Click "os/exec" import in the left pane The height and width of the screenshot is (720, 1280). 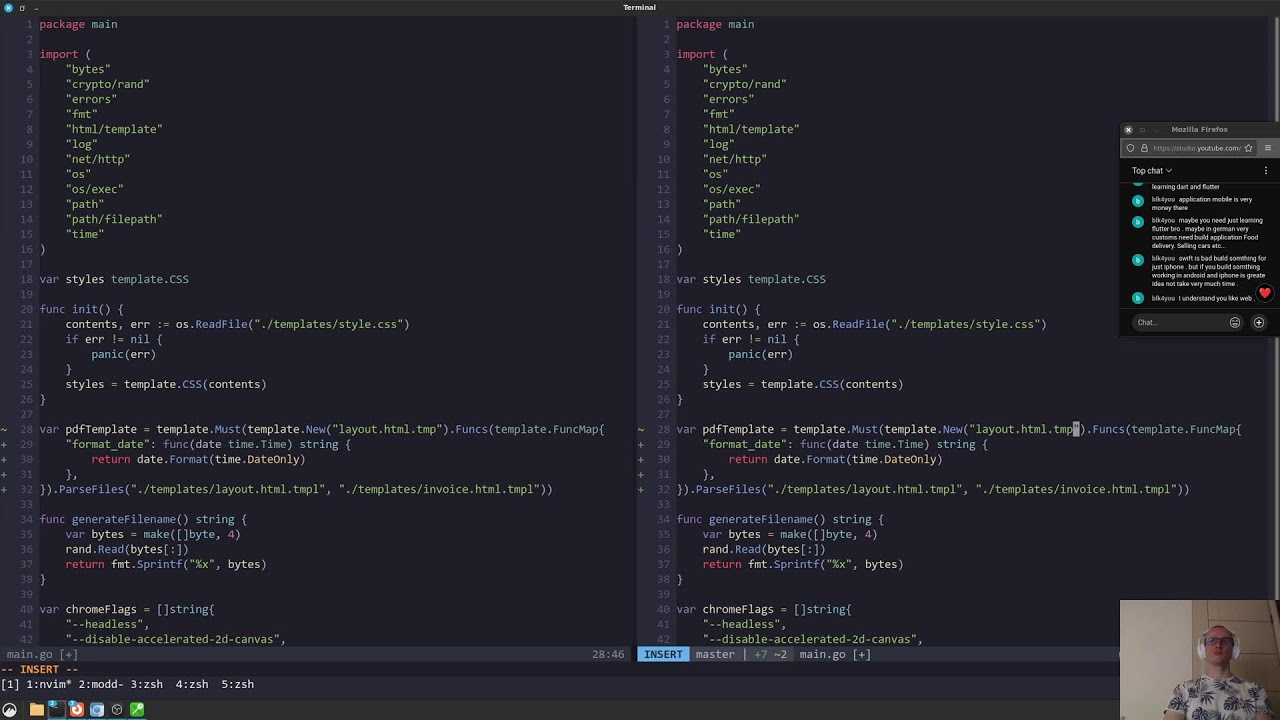coord(94,189)
